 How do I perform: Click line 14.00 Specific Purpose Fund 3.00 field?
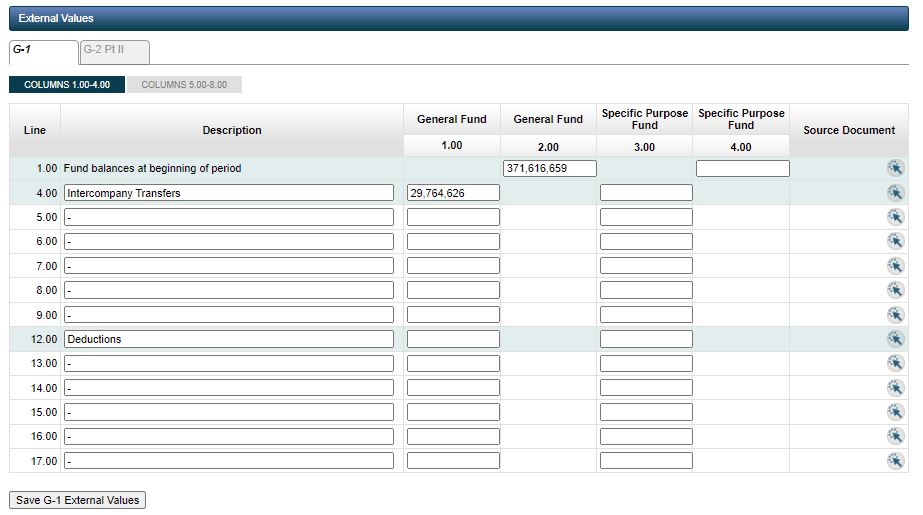[646, 387]
